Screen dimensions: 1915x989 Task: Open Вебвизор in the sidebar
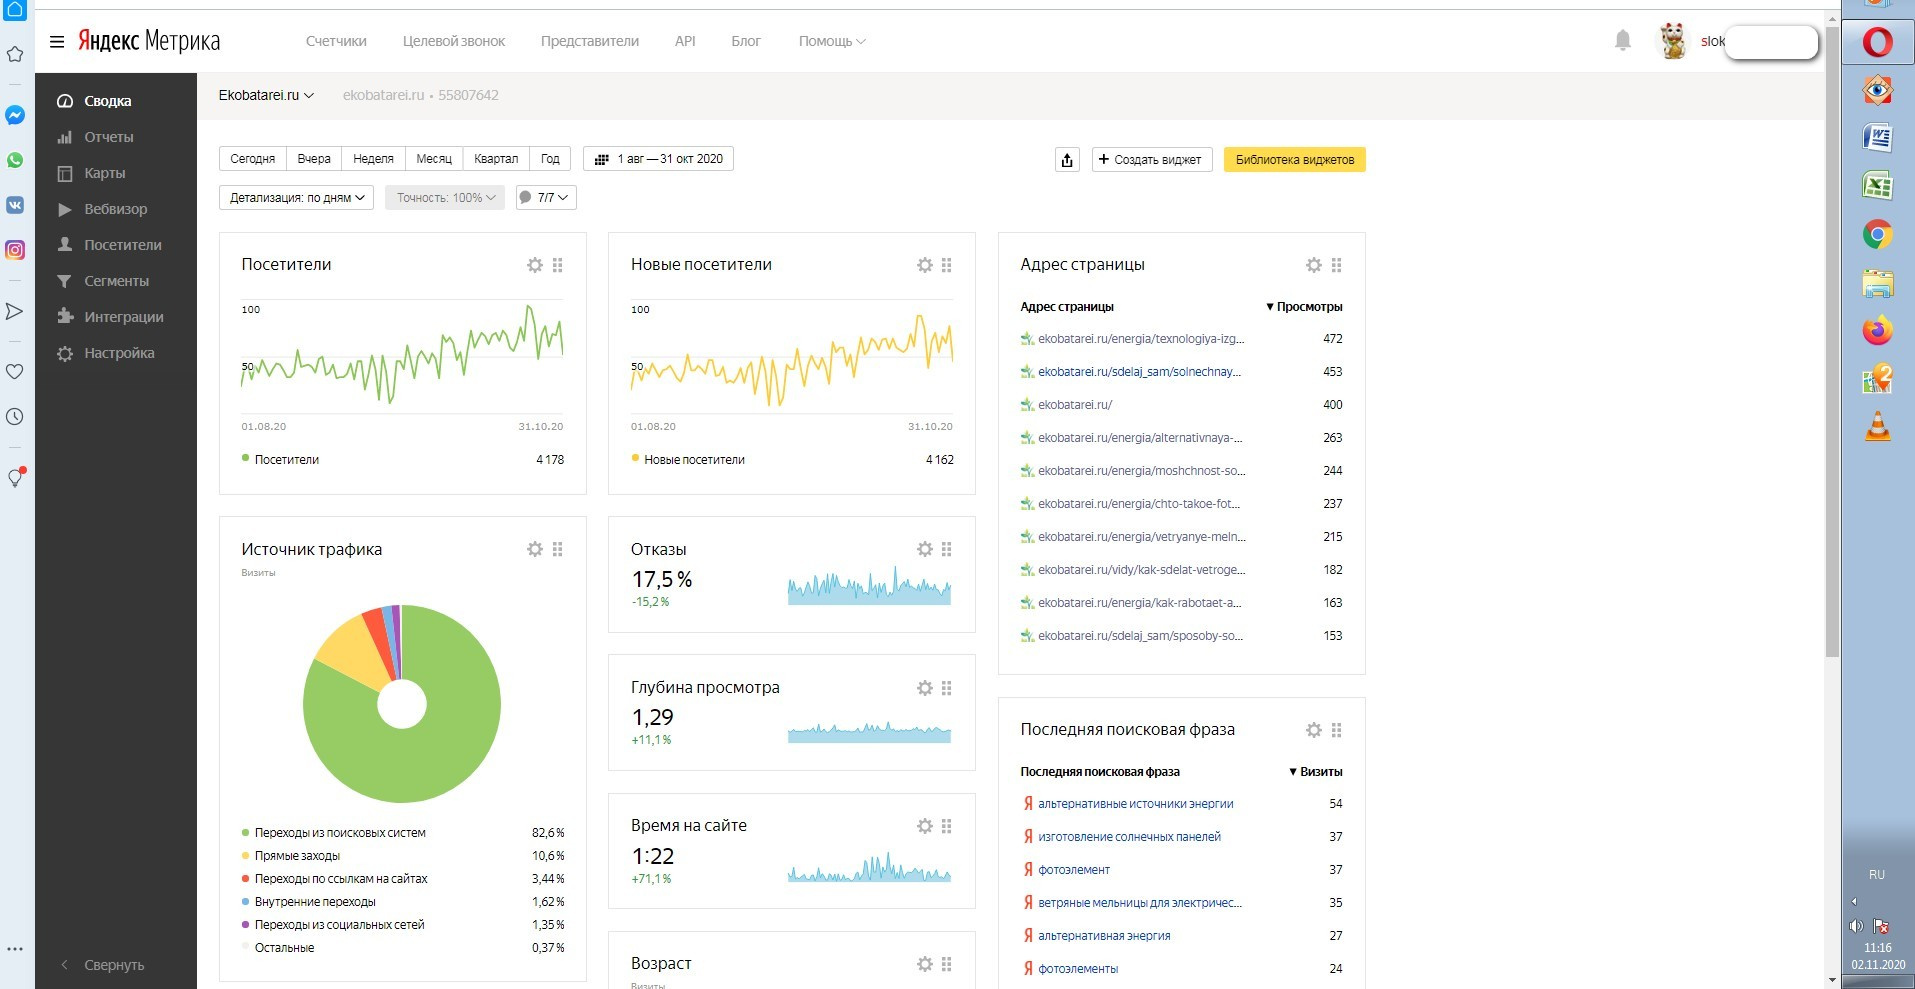116,209
